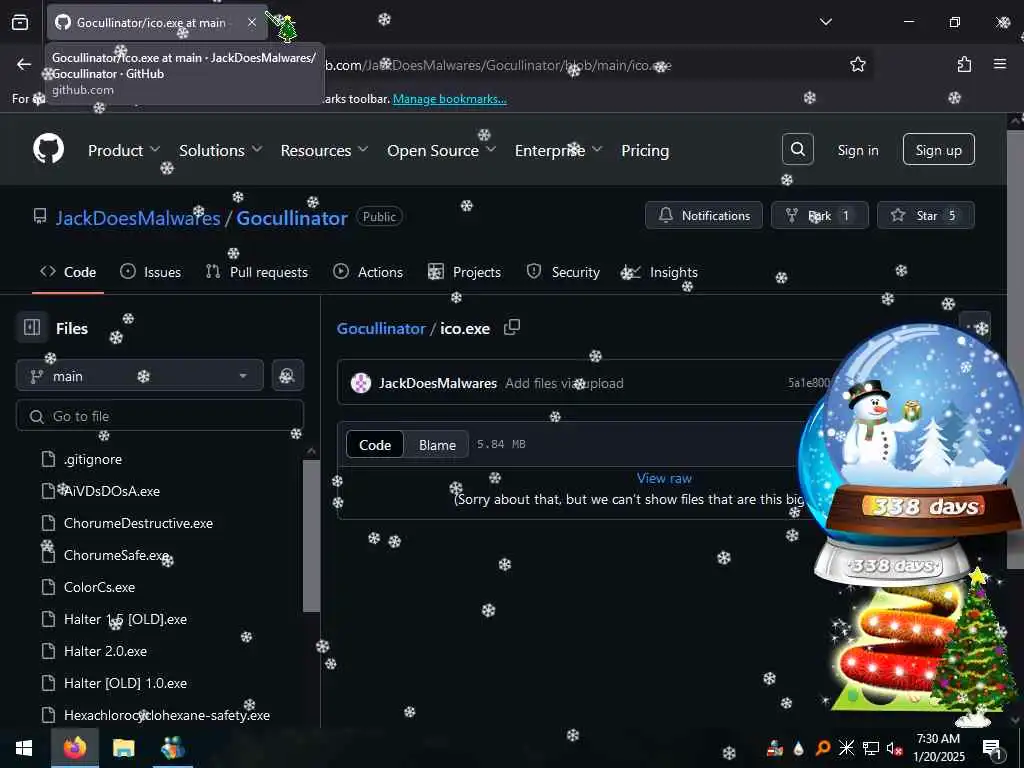This screenshot has height=768, width=1024.
Task: Expand the Open Source menu
Action: [x=441, y=150]
